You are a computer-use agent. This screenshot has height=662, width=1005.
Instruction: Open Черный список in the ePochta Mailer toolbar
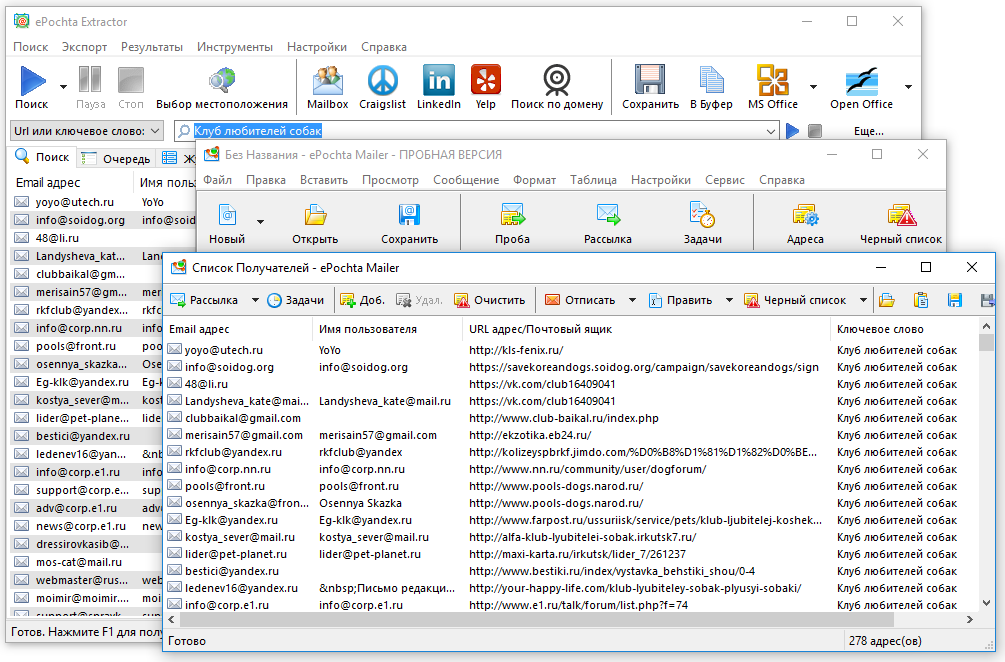pos(901,222)
